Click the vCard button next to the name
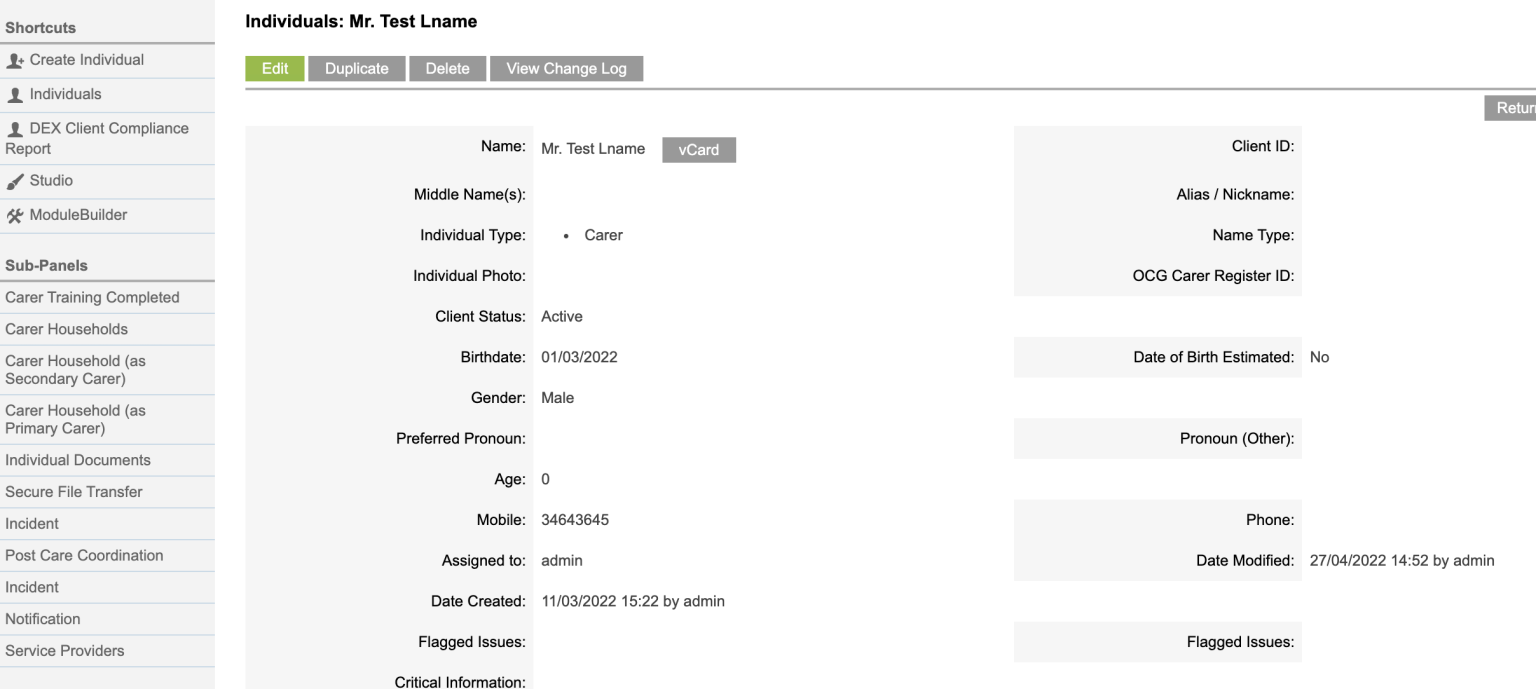Screen dimensions: 1536x689 [x=698, y=149]
